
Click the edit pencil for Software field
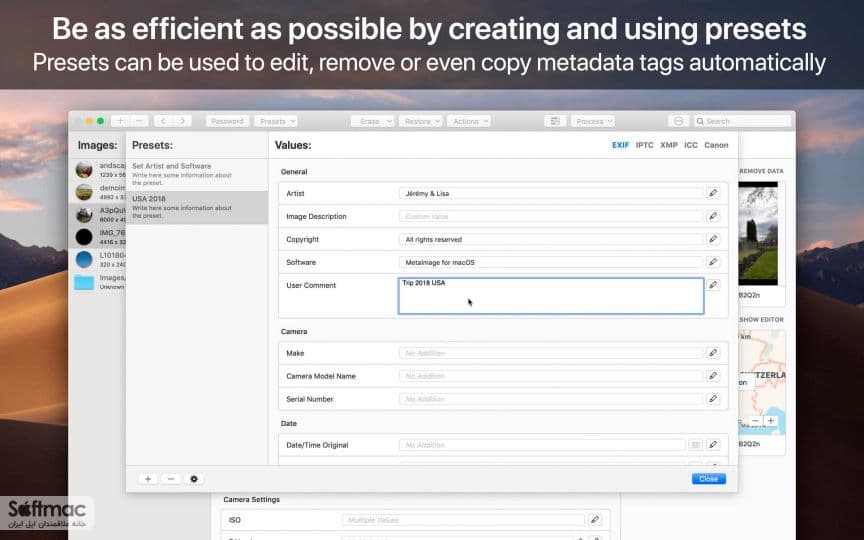(x=713, y=262)
